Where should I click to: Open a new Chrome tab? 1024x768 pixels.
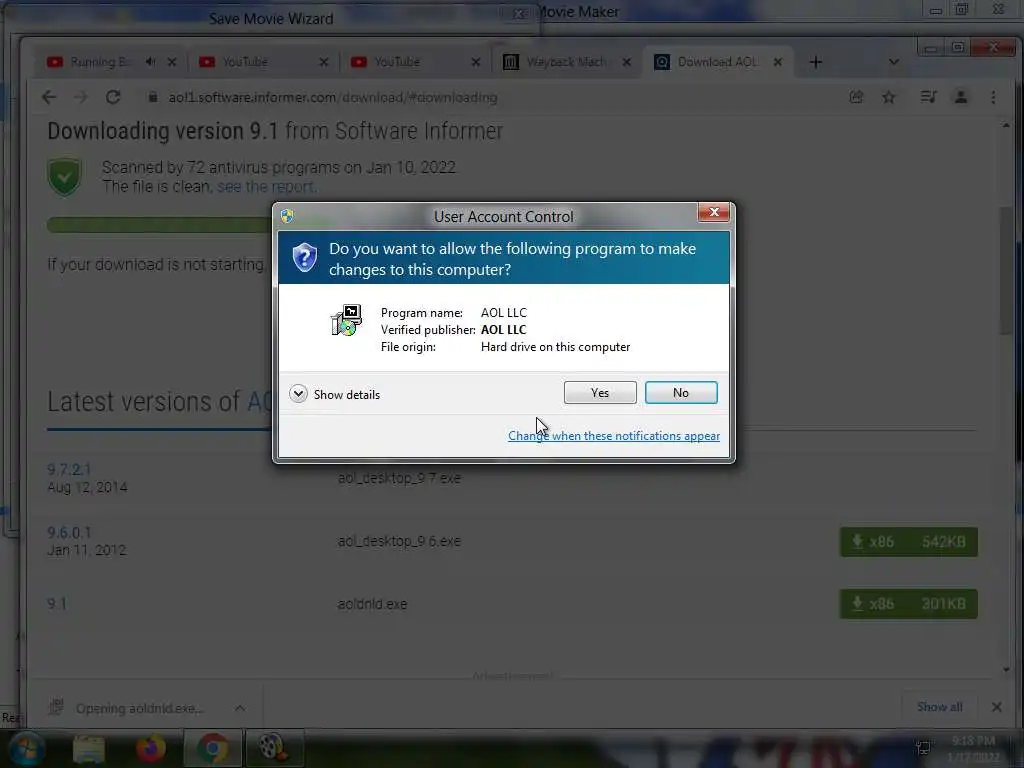[816, 62]
